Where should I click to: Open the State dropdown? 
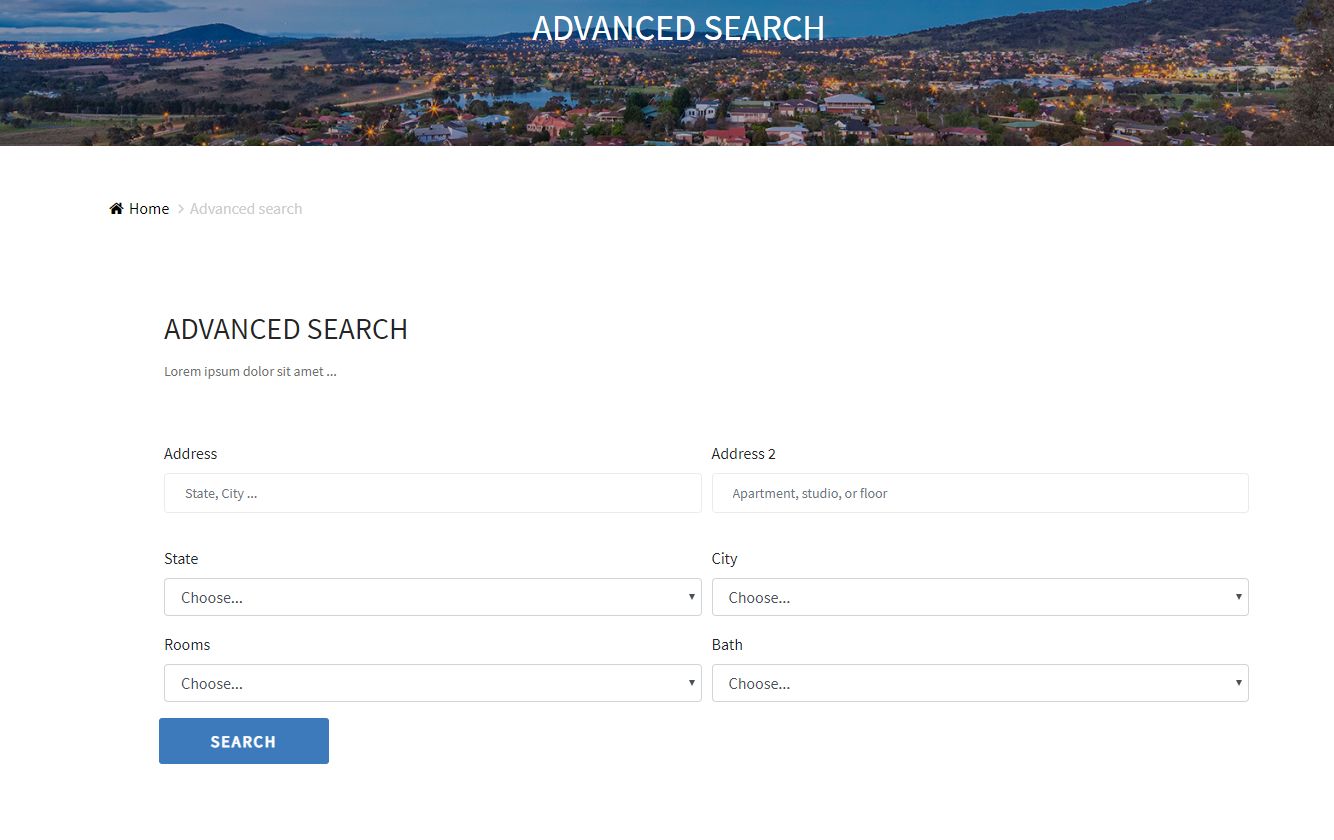pyautogui.click(x=432, y=597)
